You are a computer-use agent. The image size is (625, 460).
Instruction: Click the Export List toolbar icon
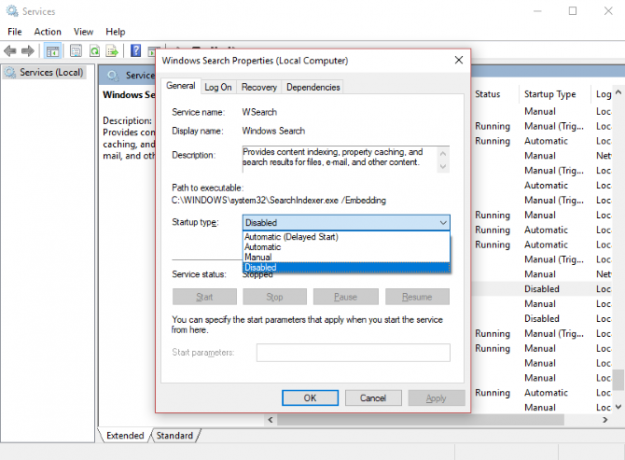[112, 51]
